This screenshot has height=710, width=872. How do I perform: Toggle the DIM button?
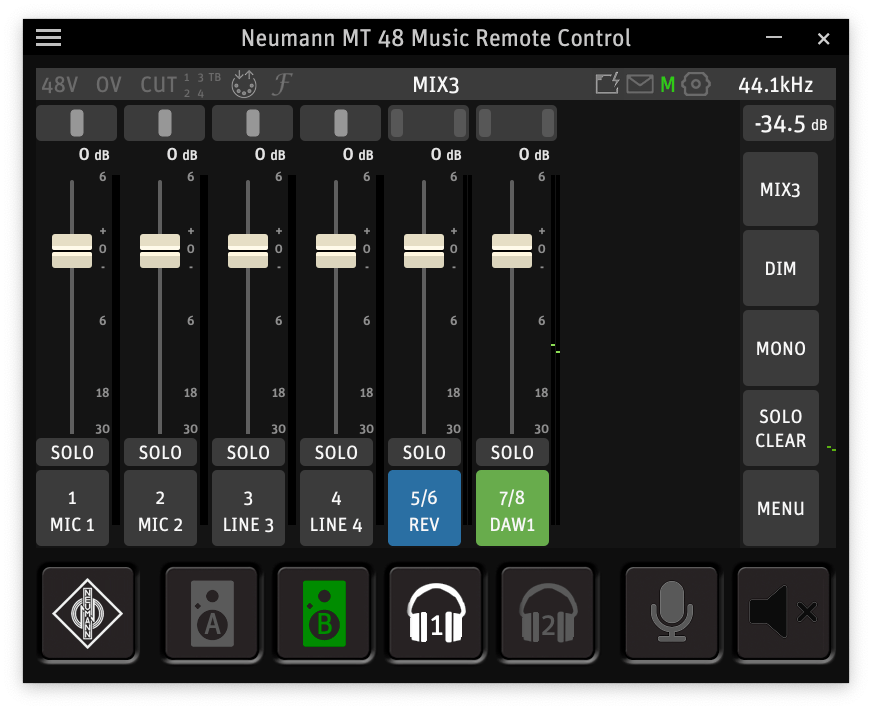click(780, 269)
